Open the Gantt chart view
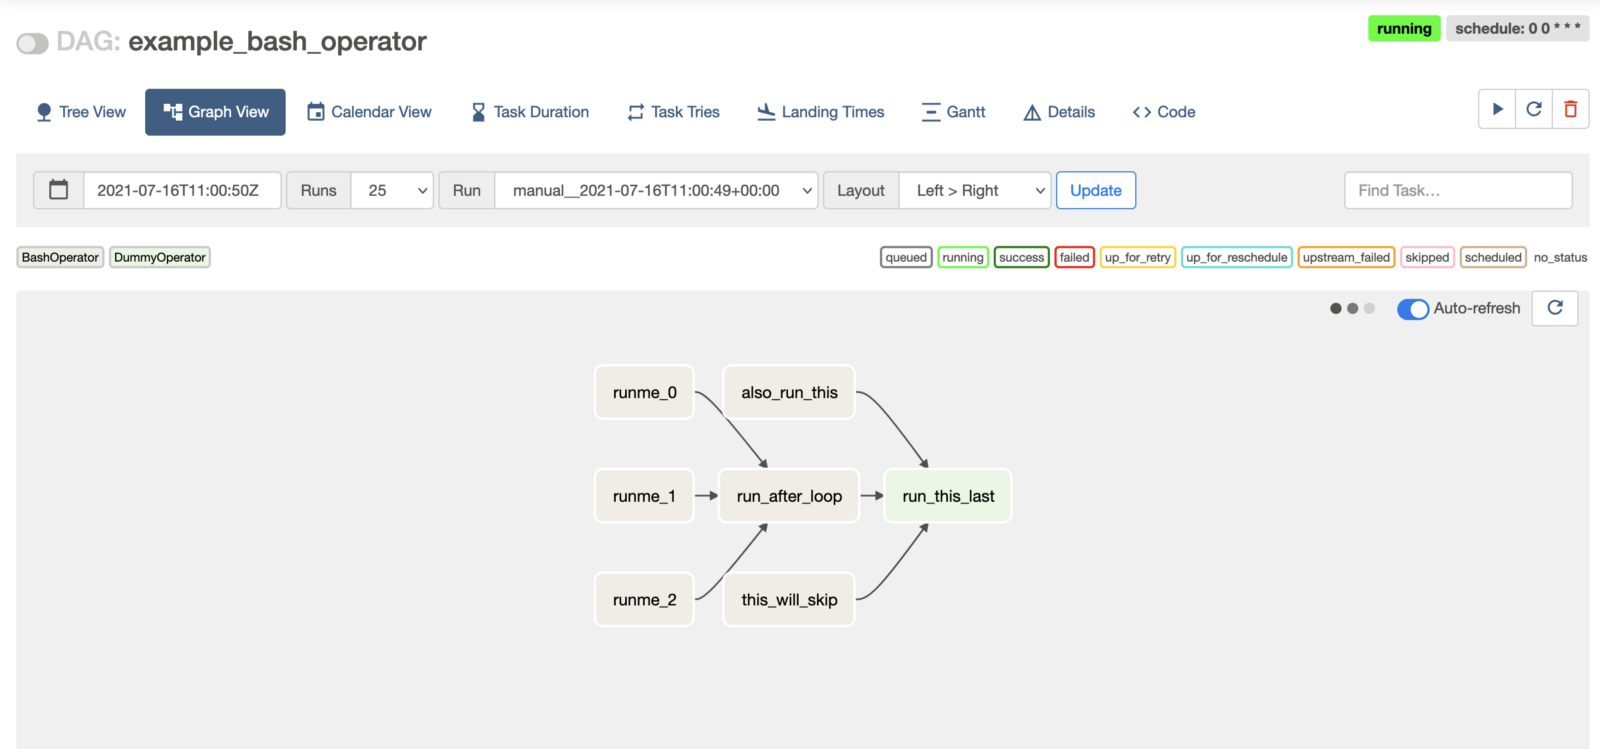Screen dimensions: 1600x749 pos(953,112)
